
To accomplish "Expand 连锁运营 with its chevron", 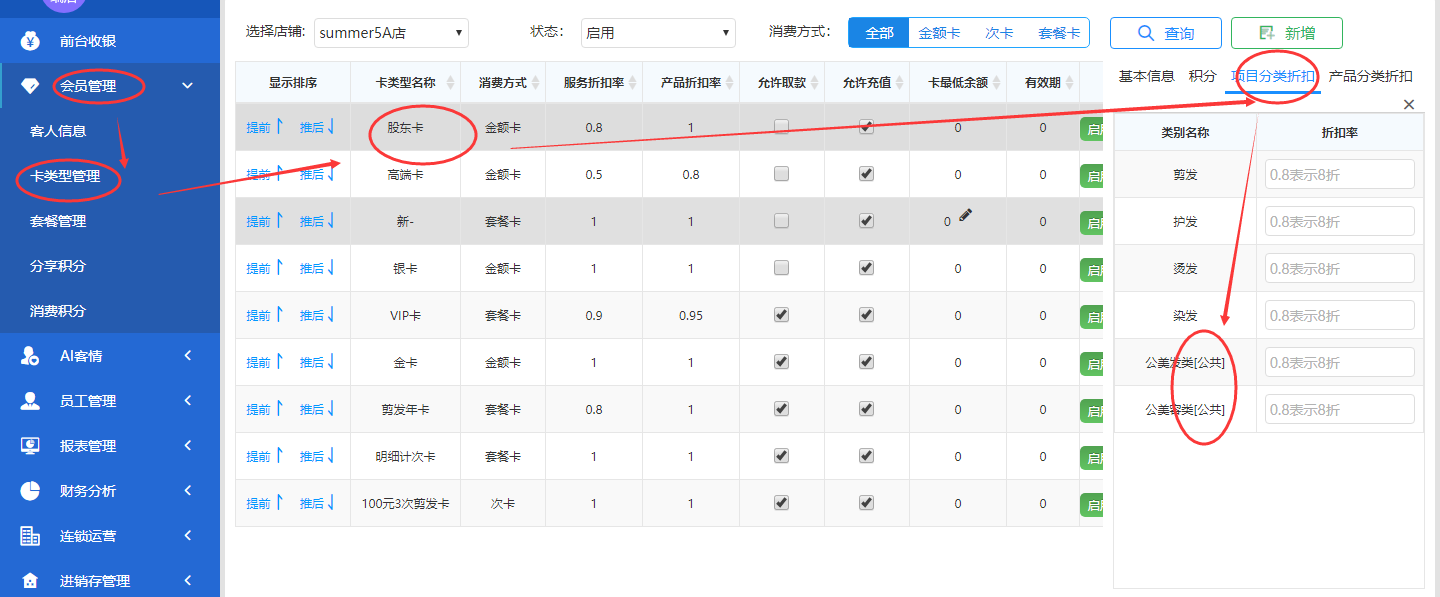I will tap(188, 536).
